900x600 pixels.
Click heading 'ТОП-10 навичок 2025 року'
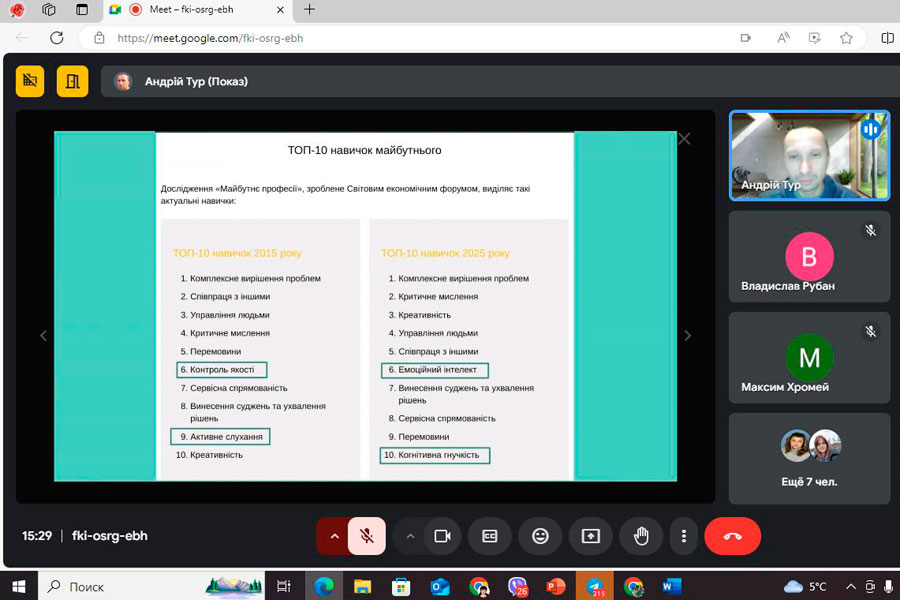pos(445,253)
